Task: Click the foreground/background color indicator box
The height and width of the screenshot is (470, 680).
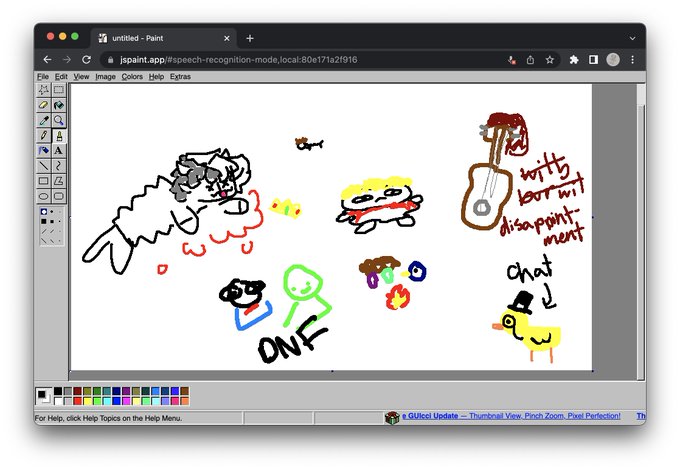Action: 43,396
